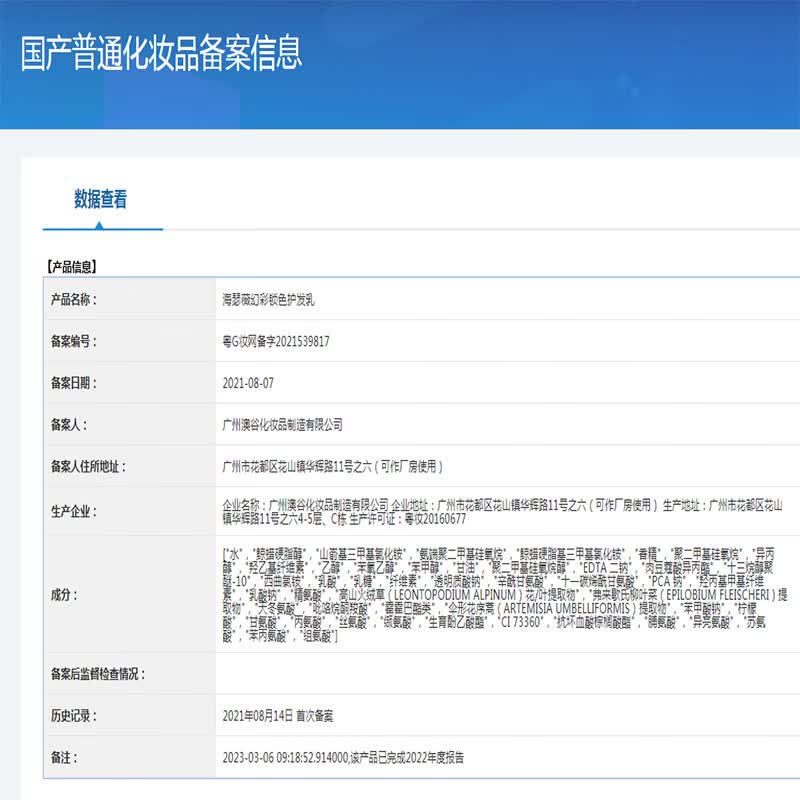
Task: Select history entry 2021年08月14日 首次备案
Action: tap(278, 716)
